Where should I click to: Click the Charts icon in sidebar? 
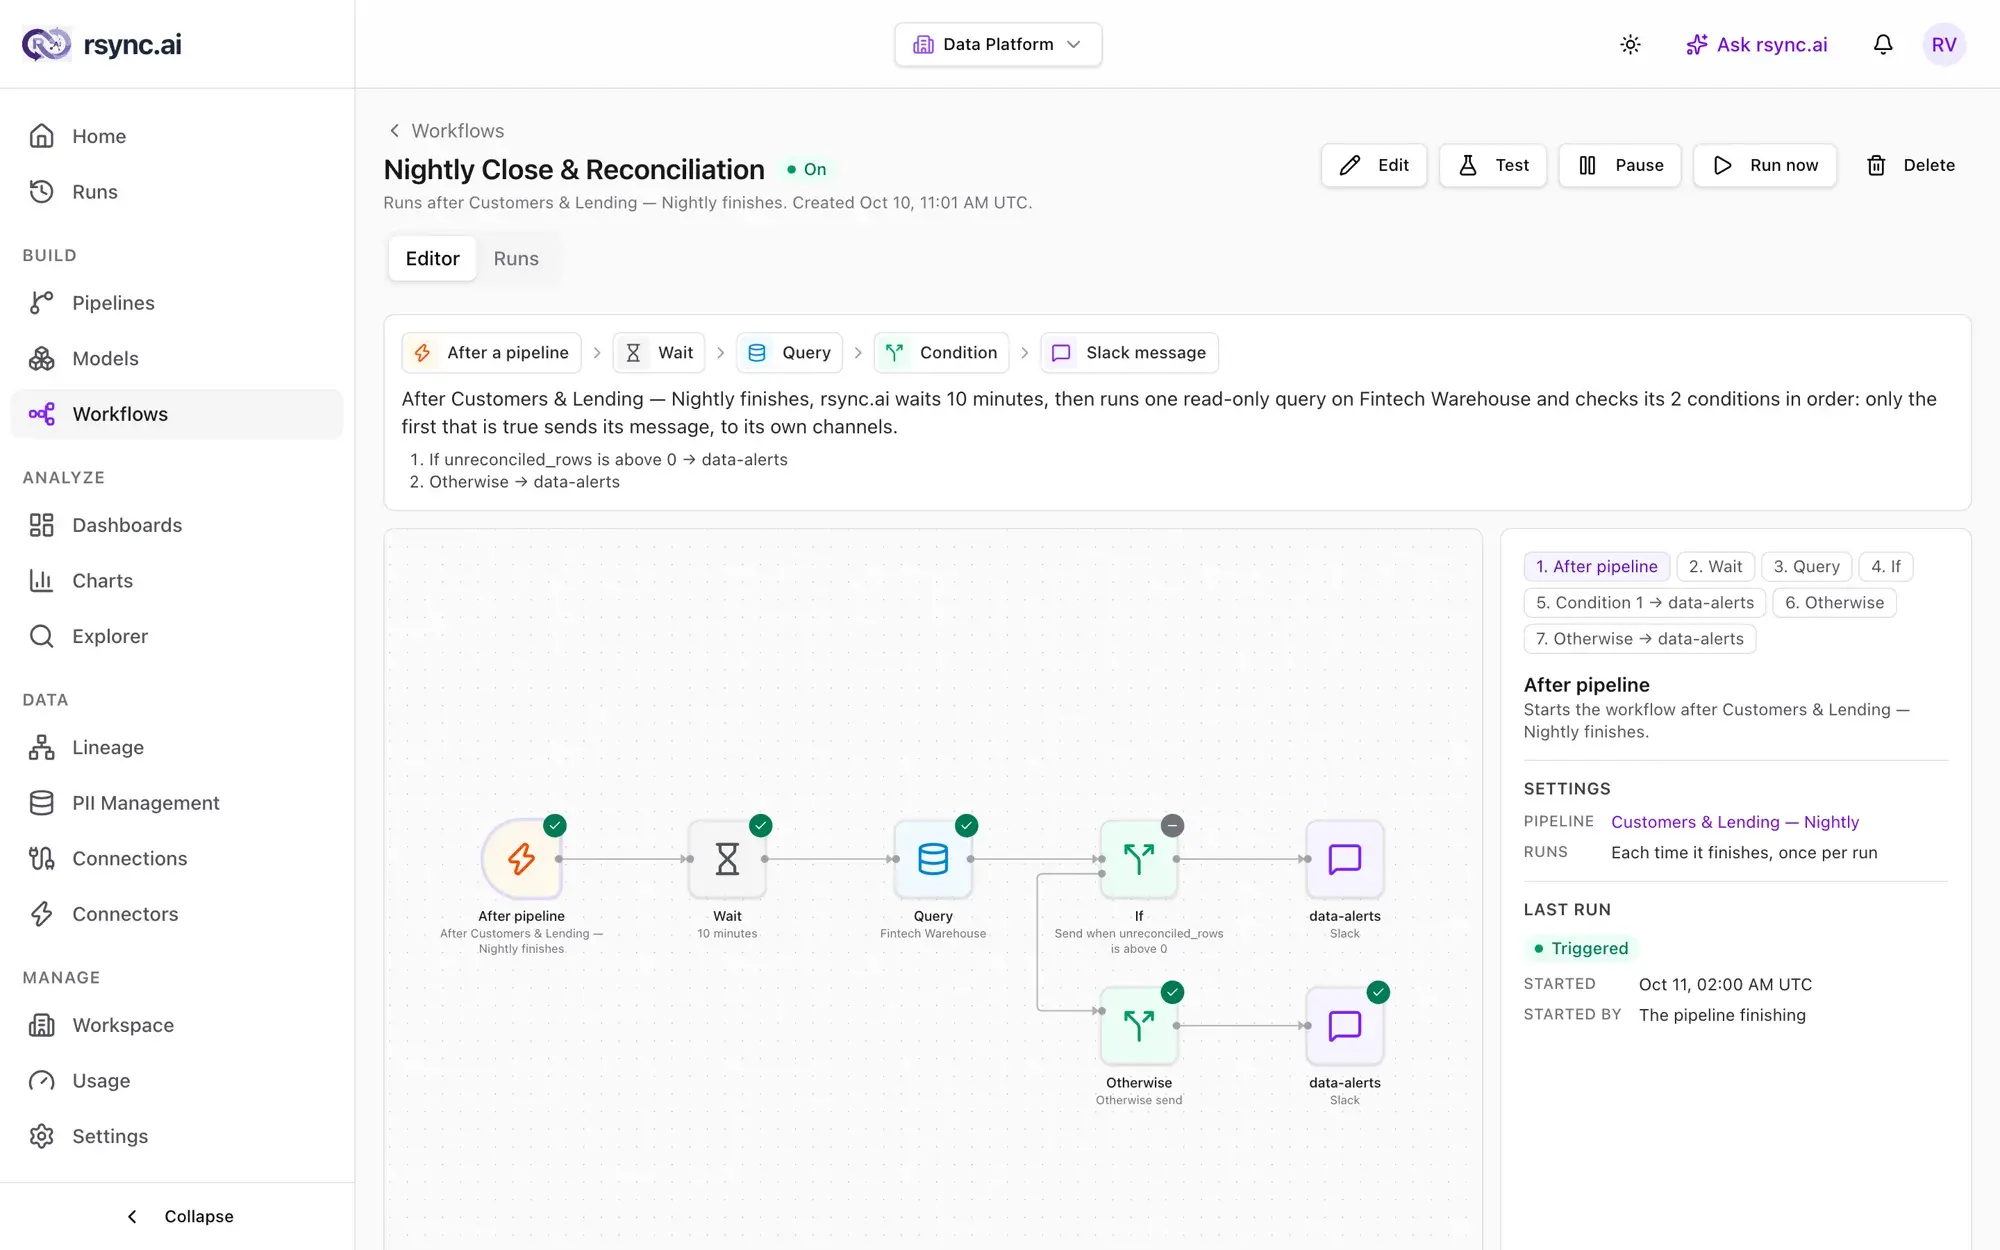tap(41, 581)
